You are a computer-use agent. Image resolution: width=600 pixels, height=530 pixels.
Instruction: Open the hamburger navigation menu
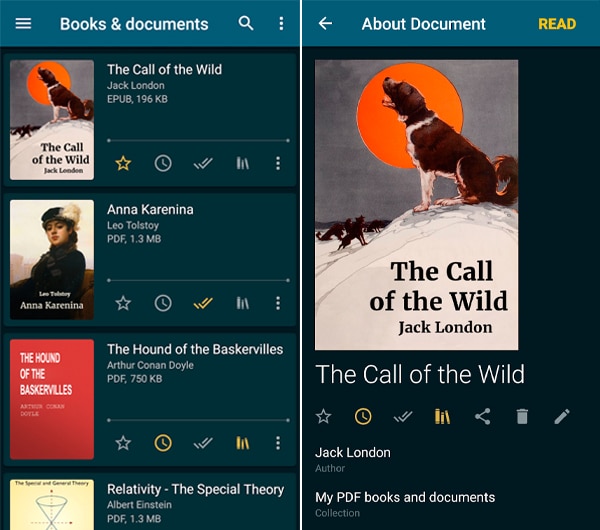23,24
